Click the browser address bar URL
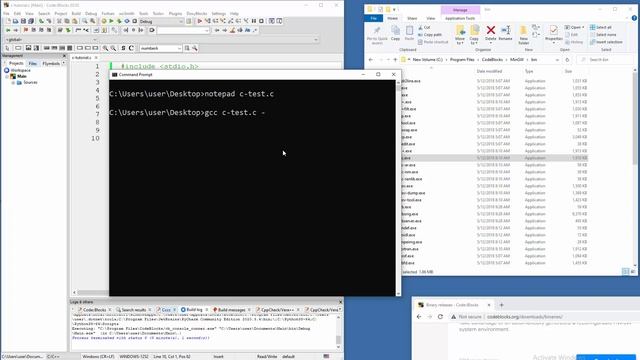The width and height of the screenshot is (640, 360). click(524, 317)
